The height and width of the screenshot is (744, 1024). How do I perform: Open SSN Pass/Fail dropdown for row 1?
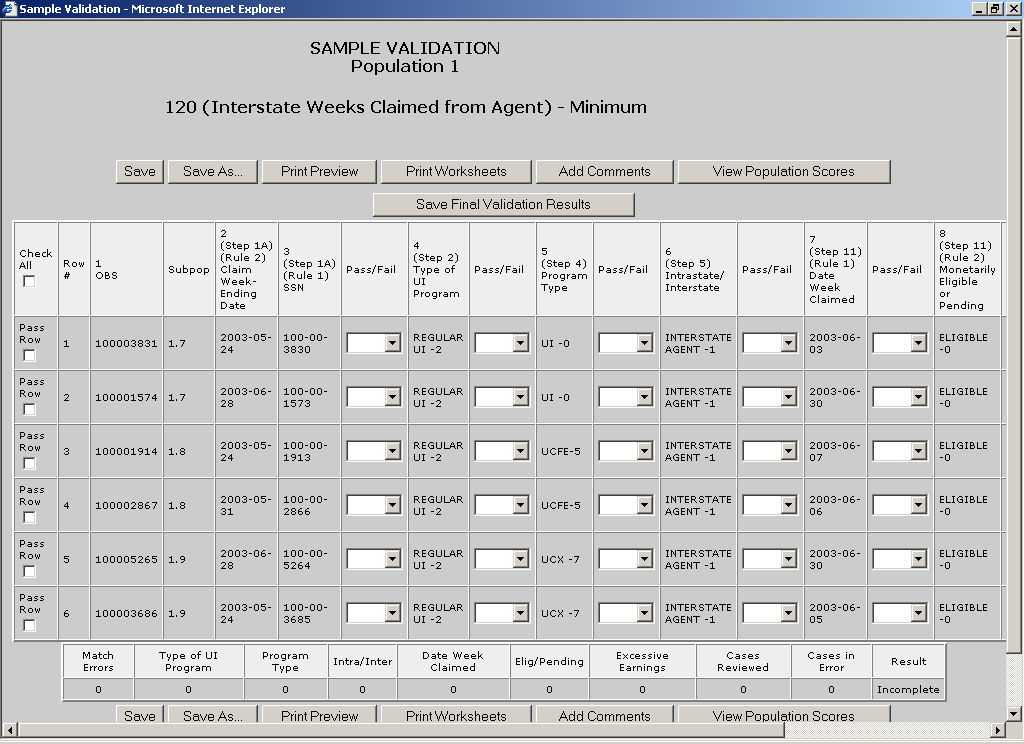coord(392,343)
